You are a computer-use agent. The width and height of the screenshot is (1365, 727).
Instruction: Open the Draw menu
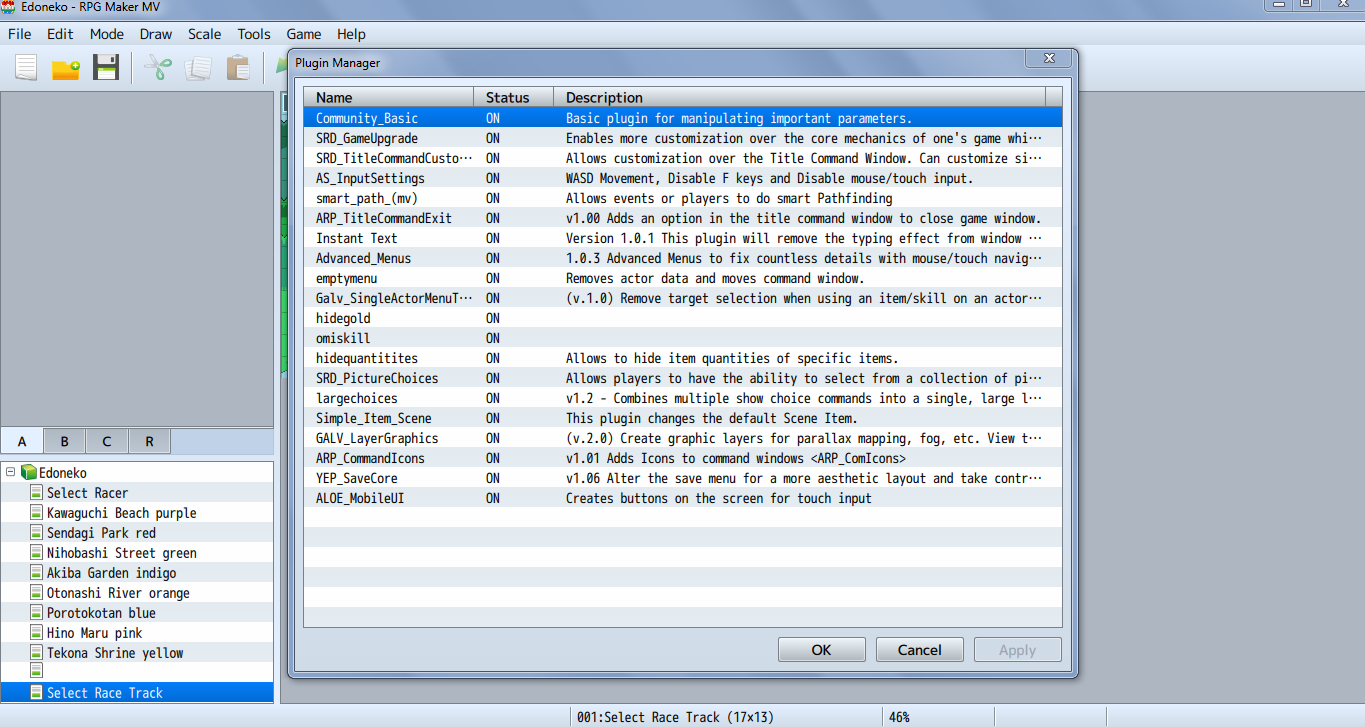click(x=156, y=34)
